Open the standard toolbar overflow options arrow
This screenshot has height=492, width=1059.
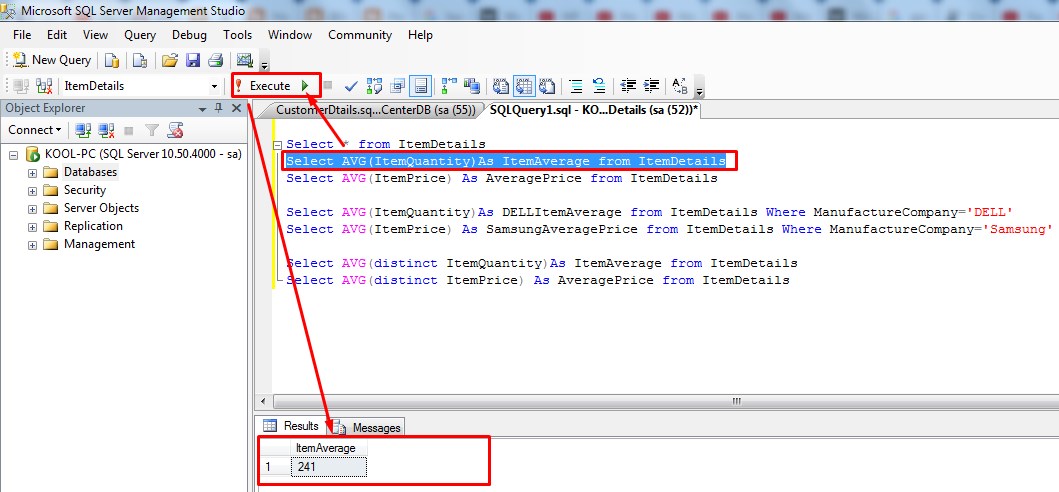coord(264,65)
